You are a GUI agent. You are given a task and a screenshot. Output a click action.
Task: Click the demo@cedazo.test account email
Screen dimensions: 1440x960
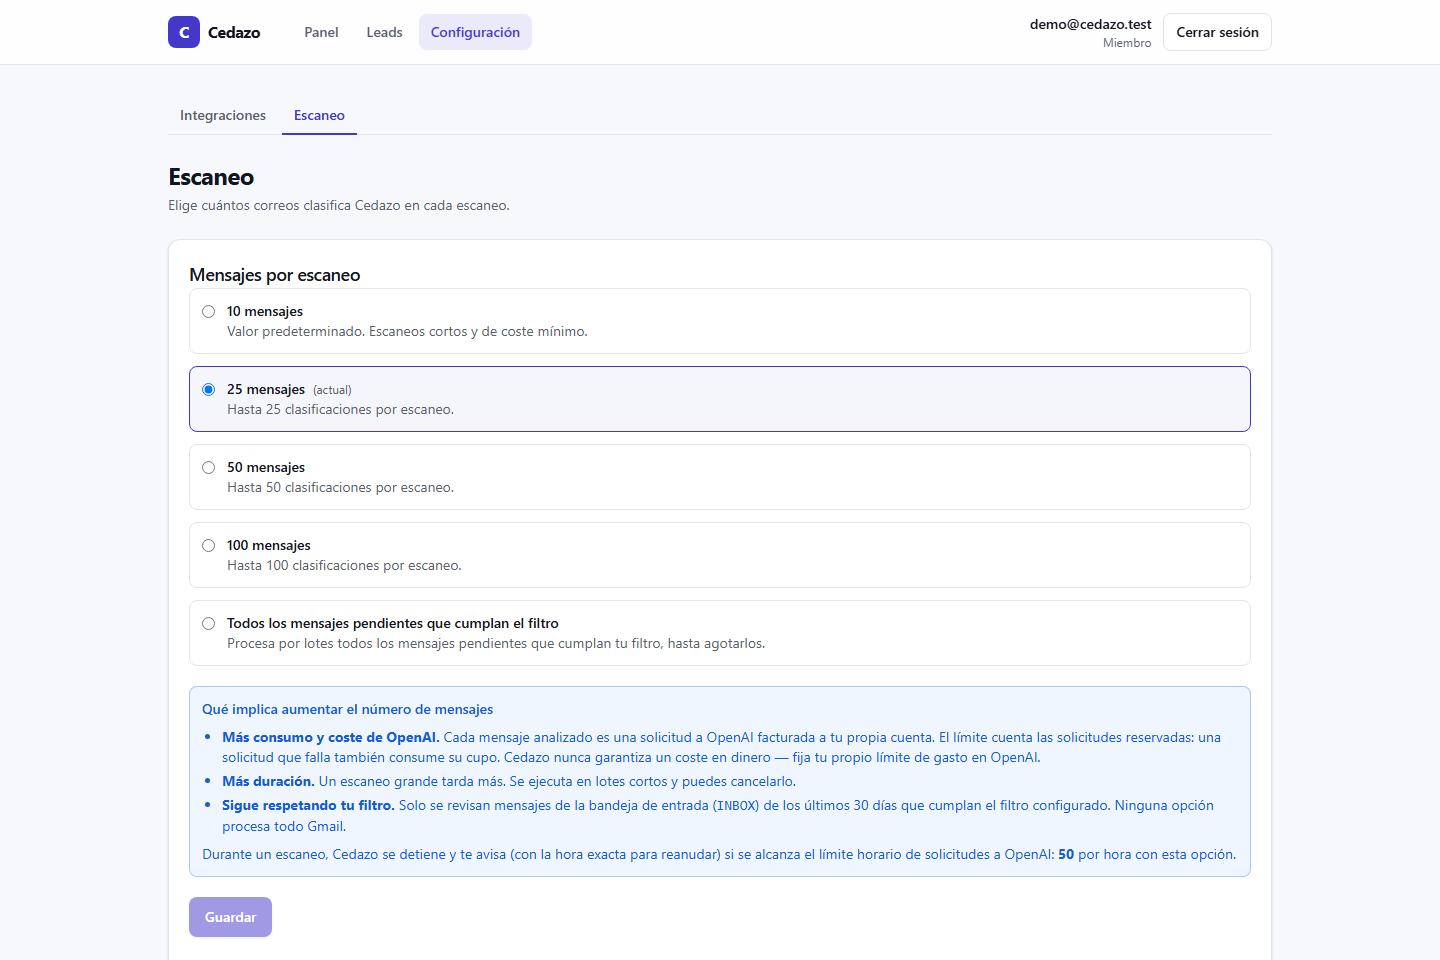(x=1090, y=24)
